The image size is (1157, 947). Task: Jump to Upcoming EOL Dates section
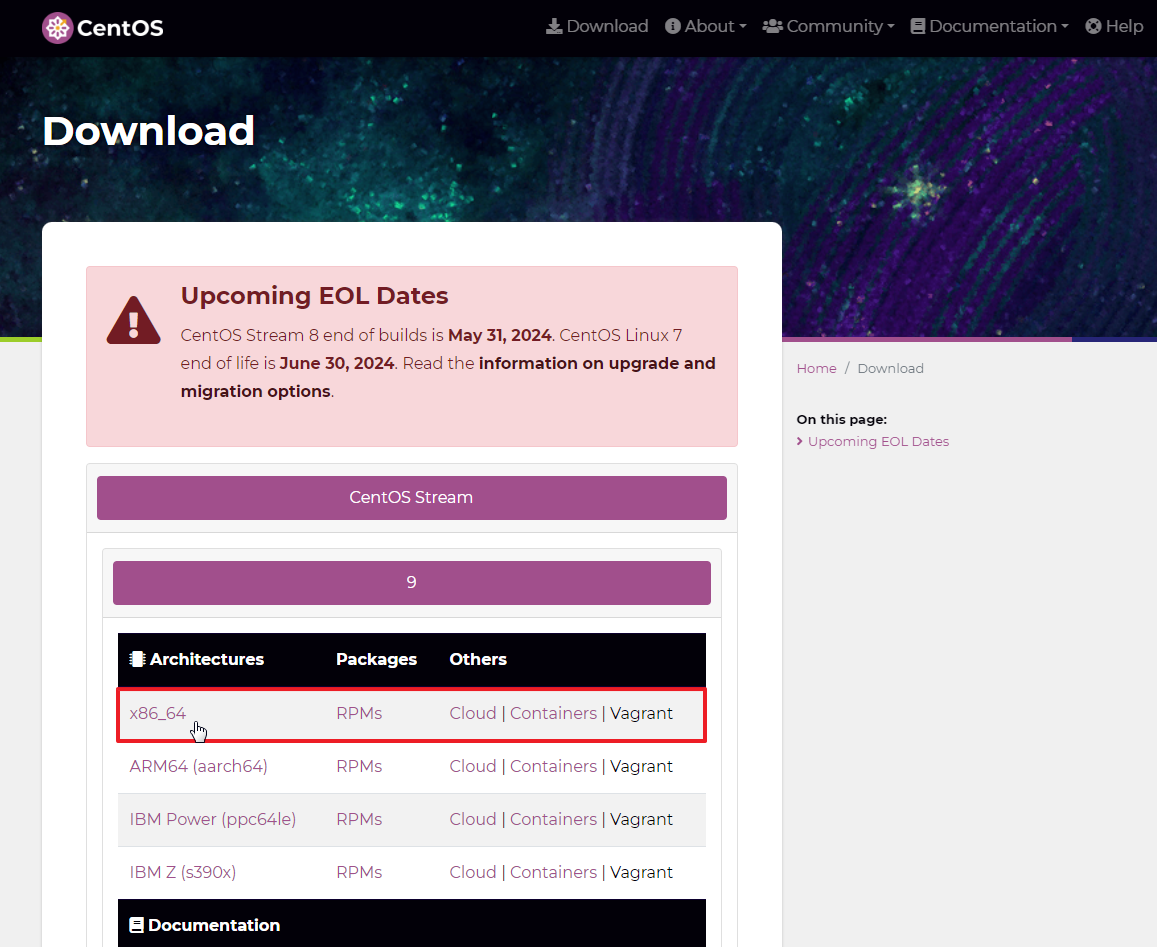pos(878,441)
